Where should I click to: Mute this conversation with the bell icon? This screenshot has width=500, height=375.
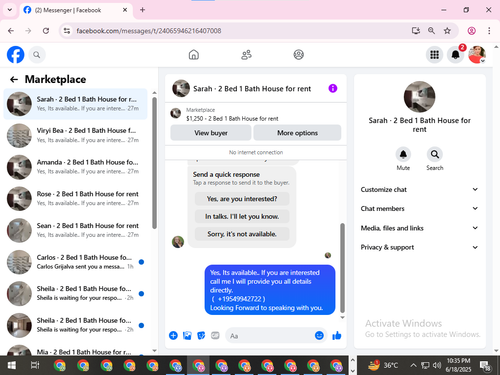click(403, 154)
